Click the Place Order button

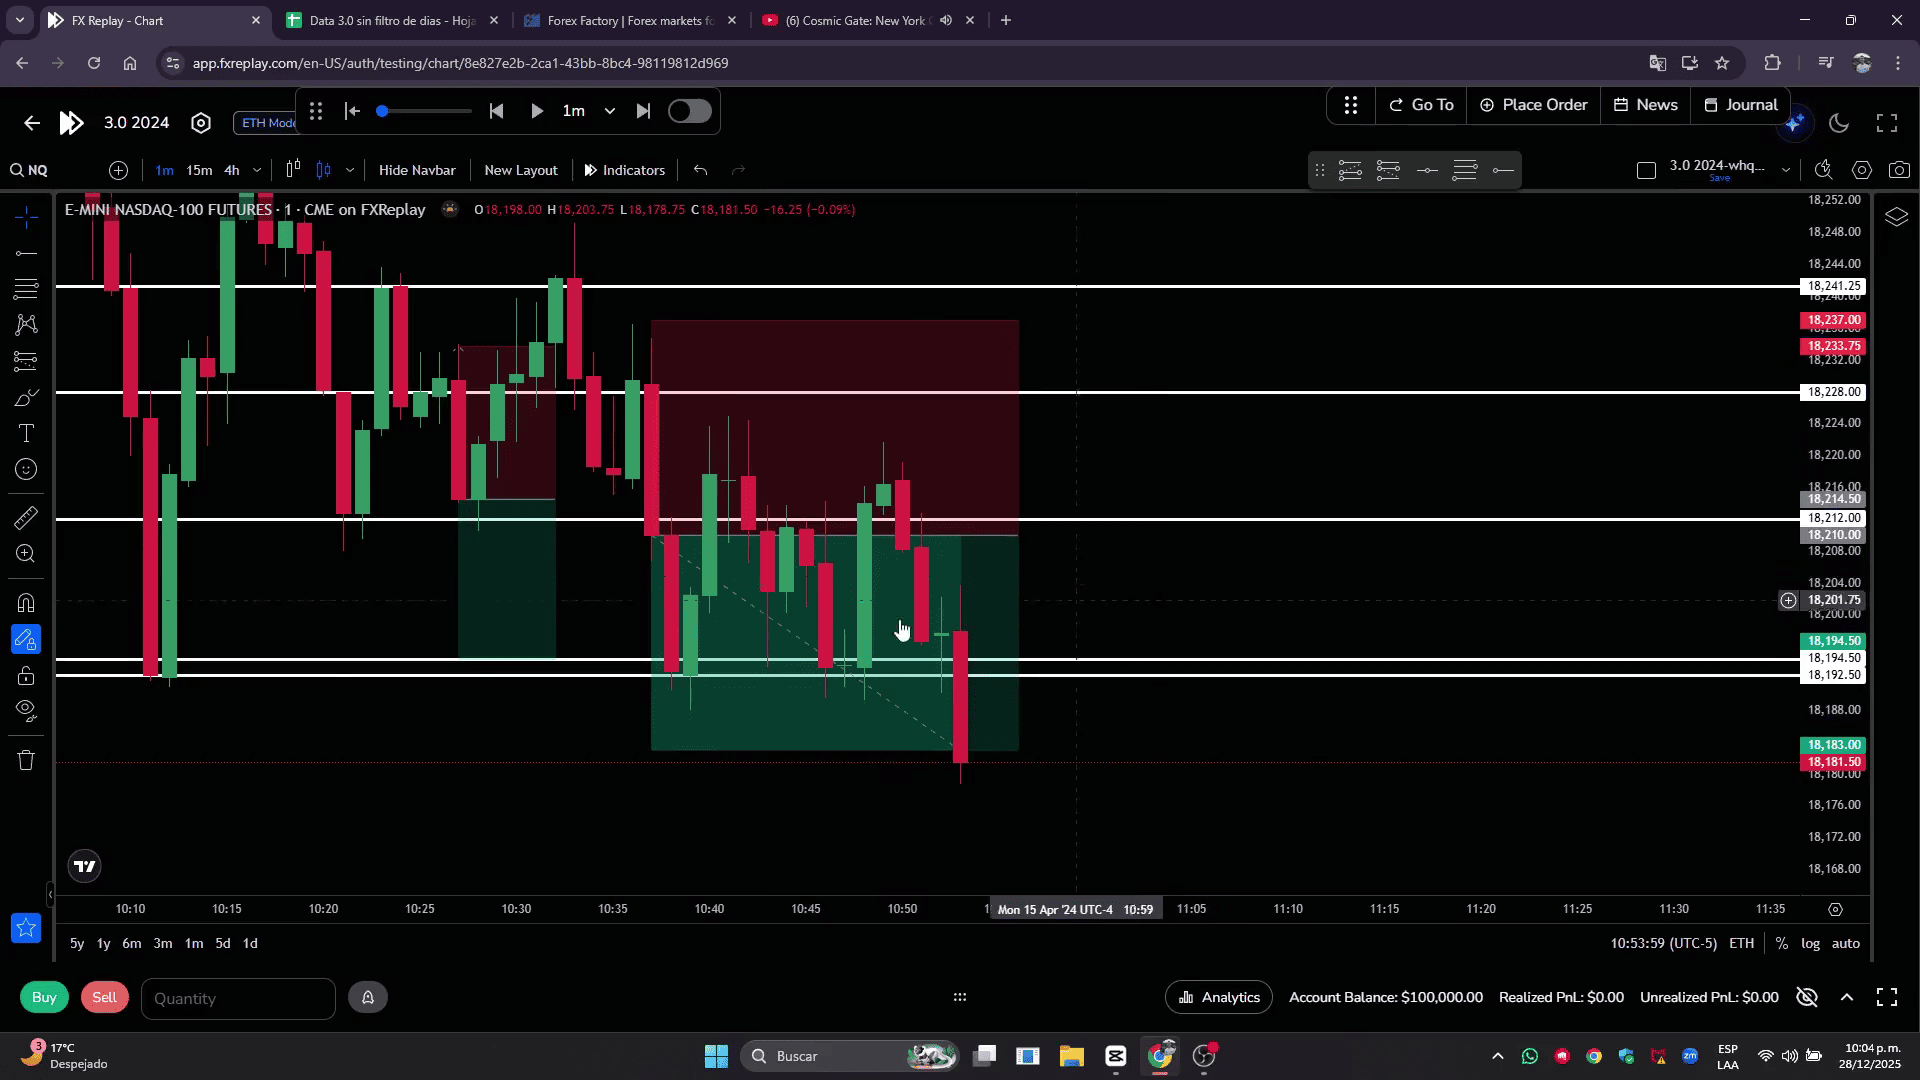point(1533,105)
